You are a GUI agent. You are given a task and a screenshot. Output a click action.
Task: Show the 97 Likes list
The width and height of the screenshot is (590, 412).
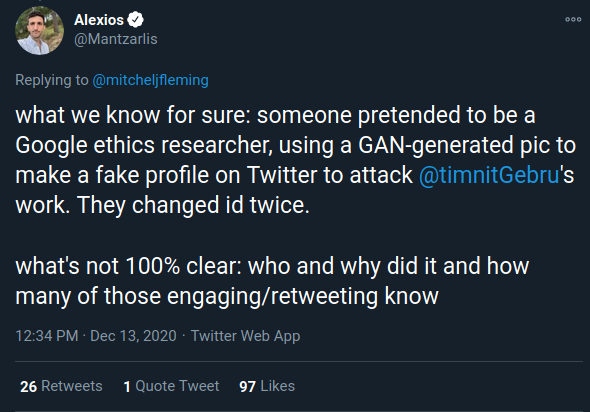267,386
